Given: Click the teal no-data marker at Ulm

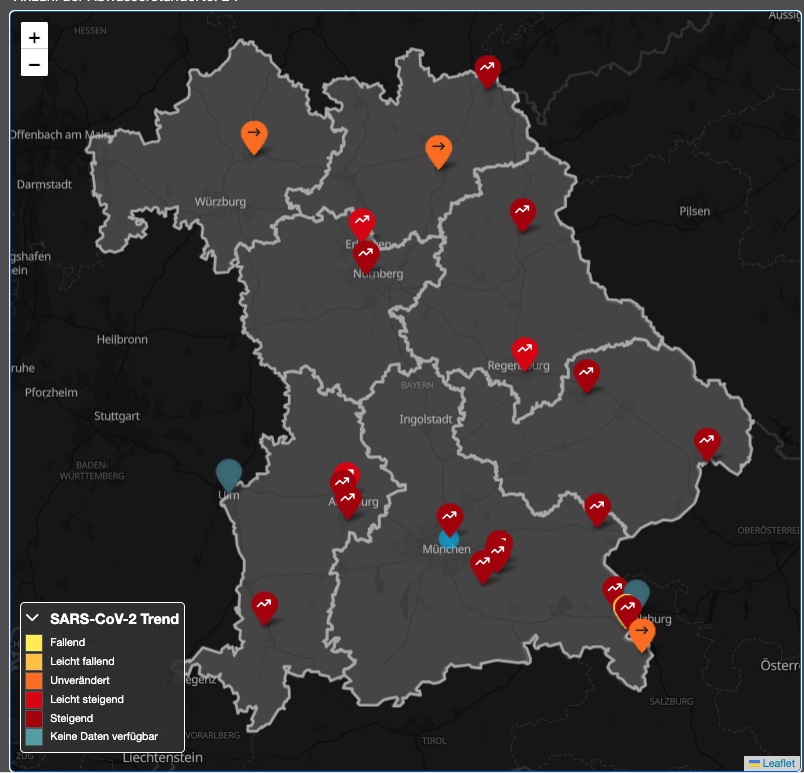Looking at the screenshot, I should coord(229,475).
